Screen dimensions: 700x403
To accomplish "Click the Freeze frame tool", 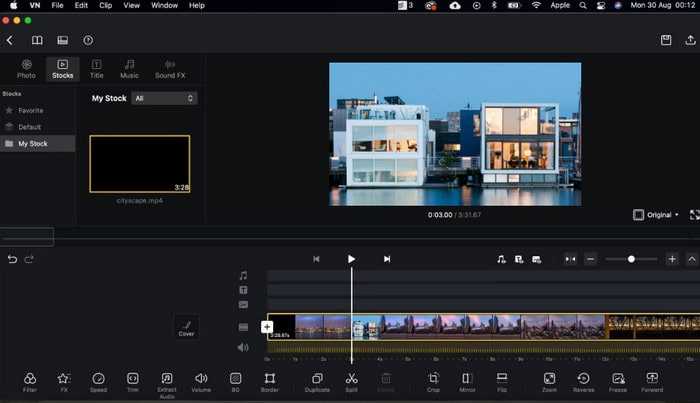I will tap(618, 382).
